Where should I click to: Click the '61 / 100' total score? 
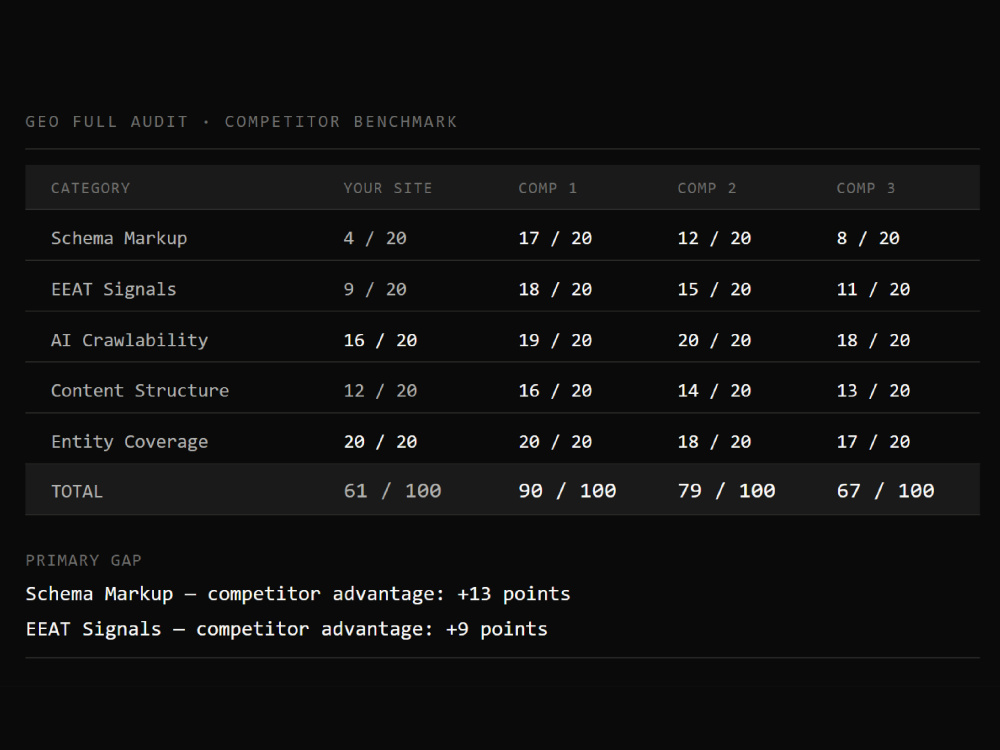coord(392,491)
